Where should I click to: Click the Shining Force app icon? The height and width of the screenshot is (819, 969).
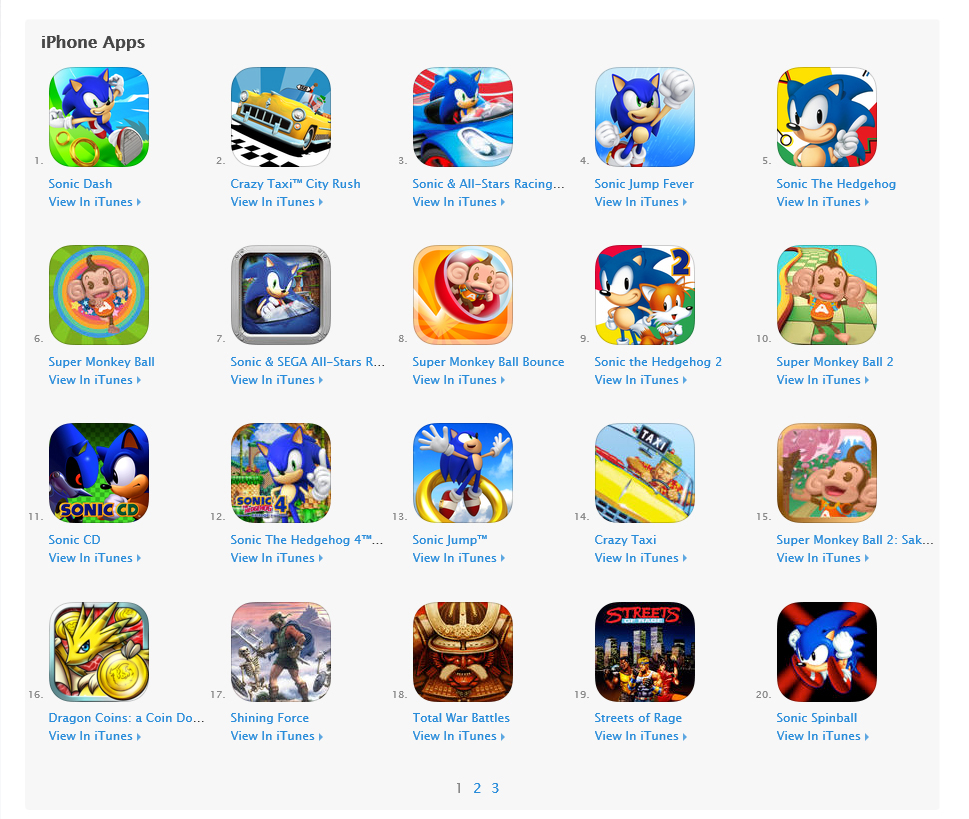point(281,651)
